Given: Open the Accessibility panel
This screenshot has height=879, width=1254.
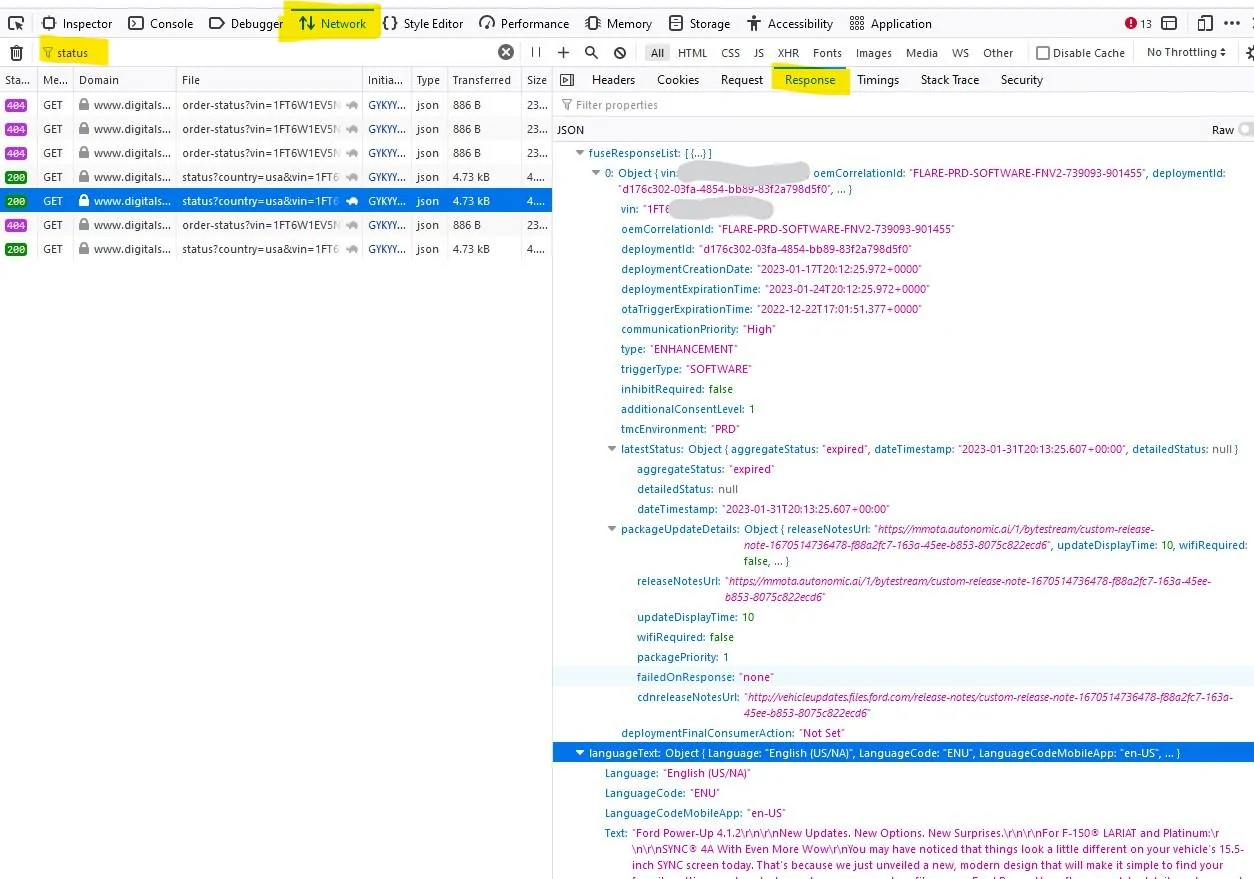Looking at the screenshot, I should 790,23.
